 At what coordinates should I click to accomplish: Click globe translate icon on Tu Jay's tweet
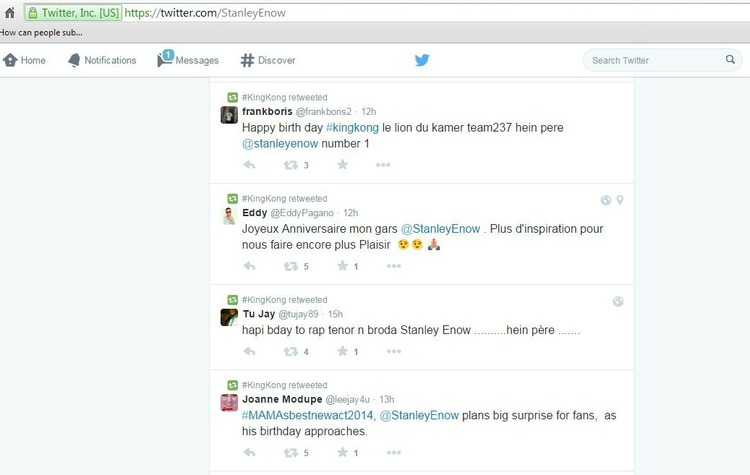pos(618,301)
